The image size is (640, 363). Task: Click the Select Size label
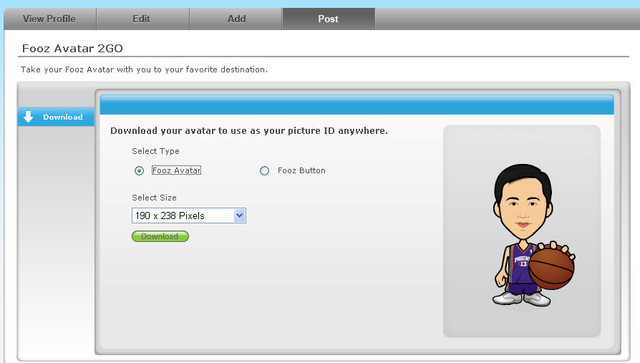click(x=154, y=198)
